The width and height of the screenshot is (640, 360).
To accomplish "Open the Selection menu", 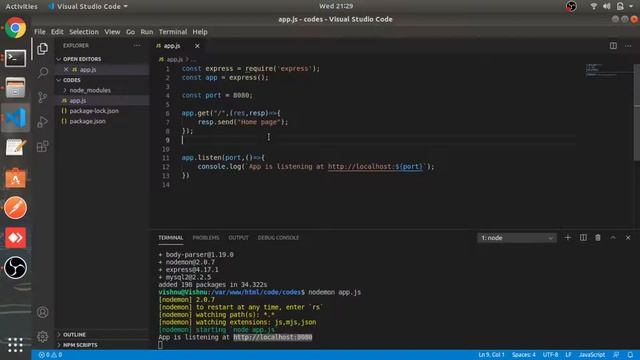I will pyautogui.click(x=84, y=32).
